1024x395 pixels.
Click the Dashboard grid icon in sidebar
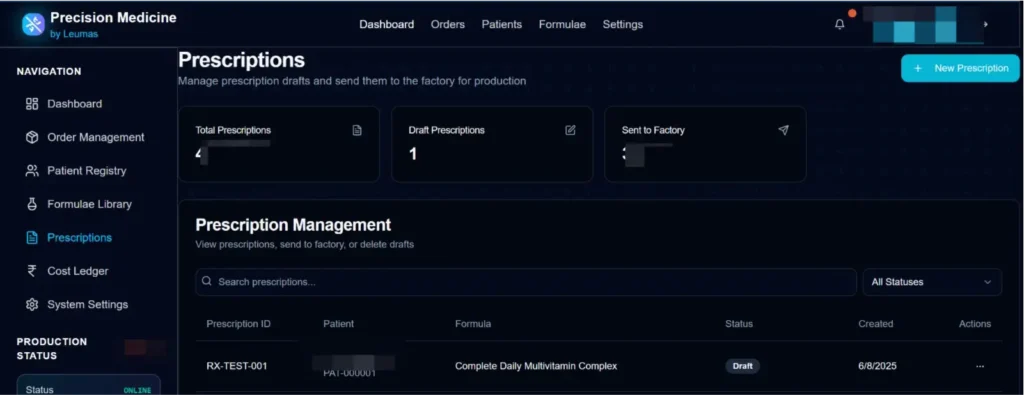click(x=32, y=104)
